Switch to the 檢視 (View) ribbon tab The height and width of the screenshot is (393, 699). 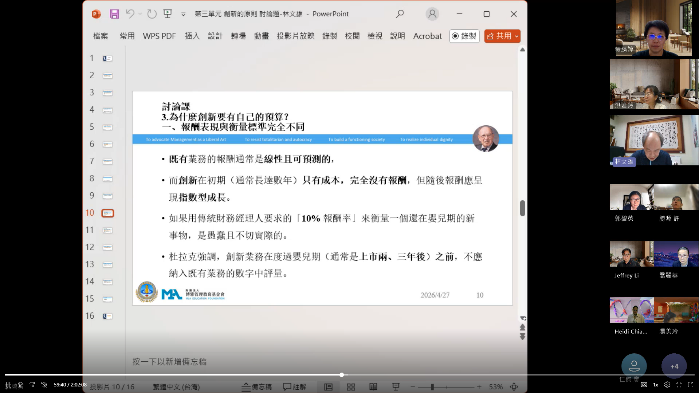(375, 36)
